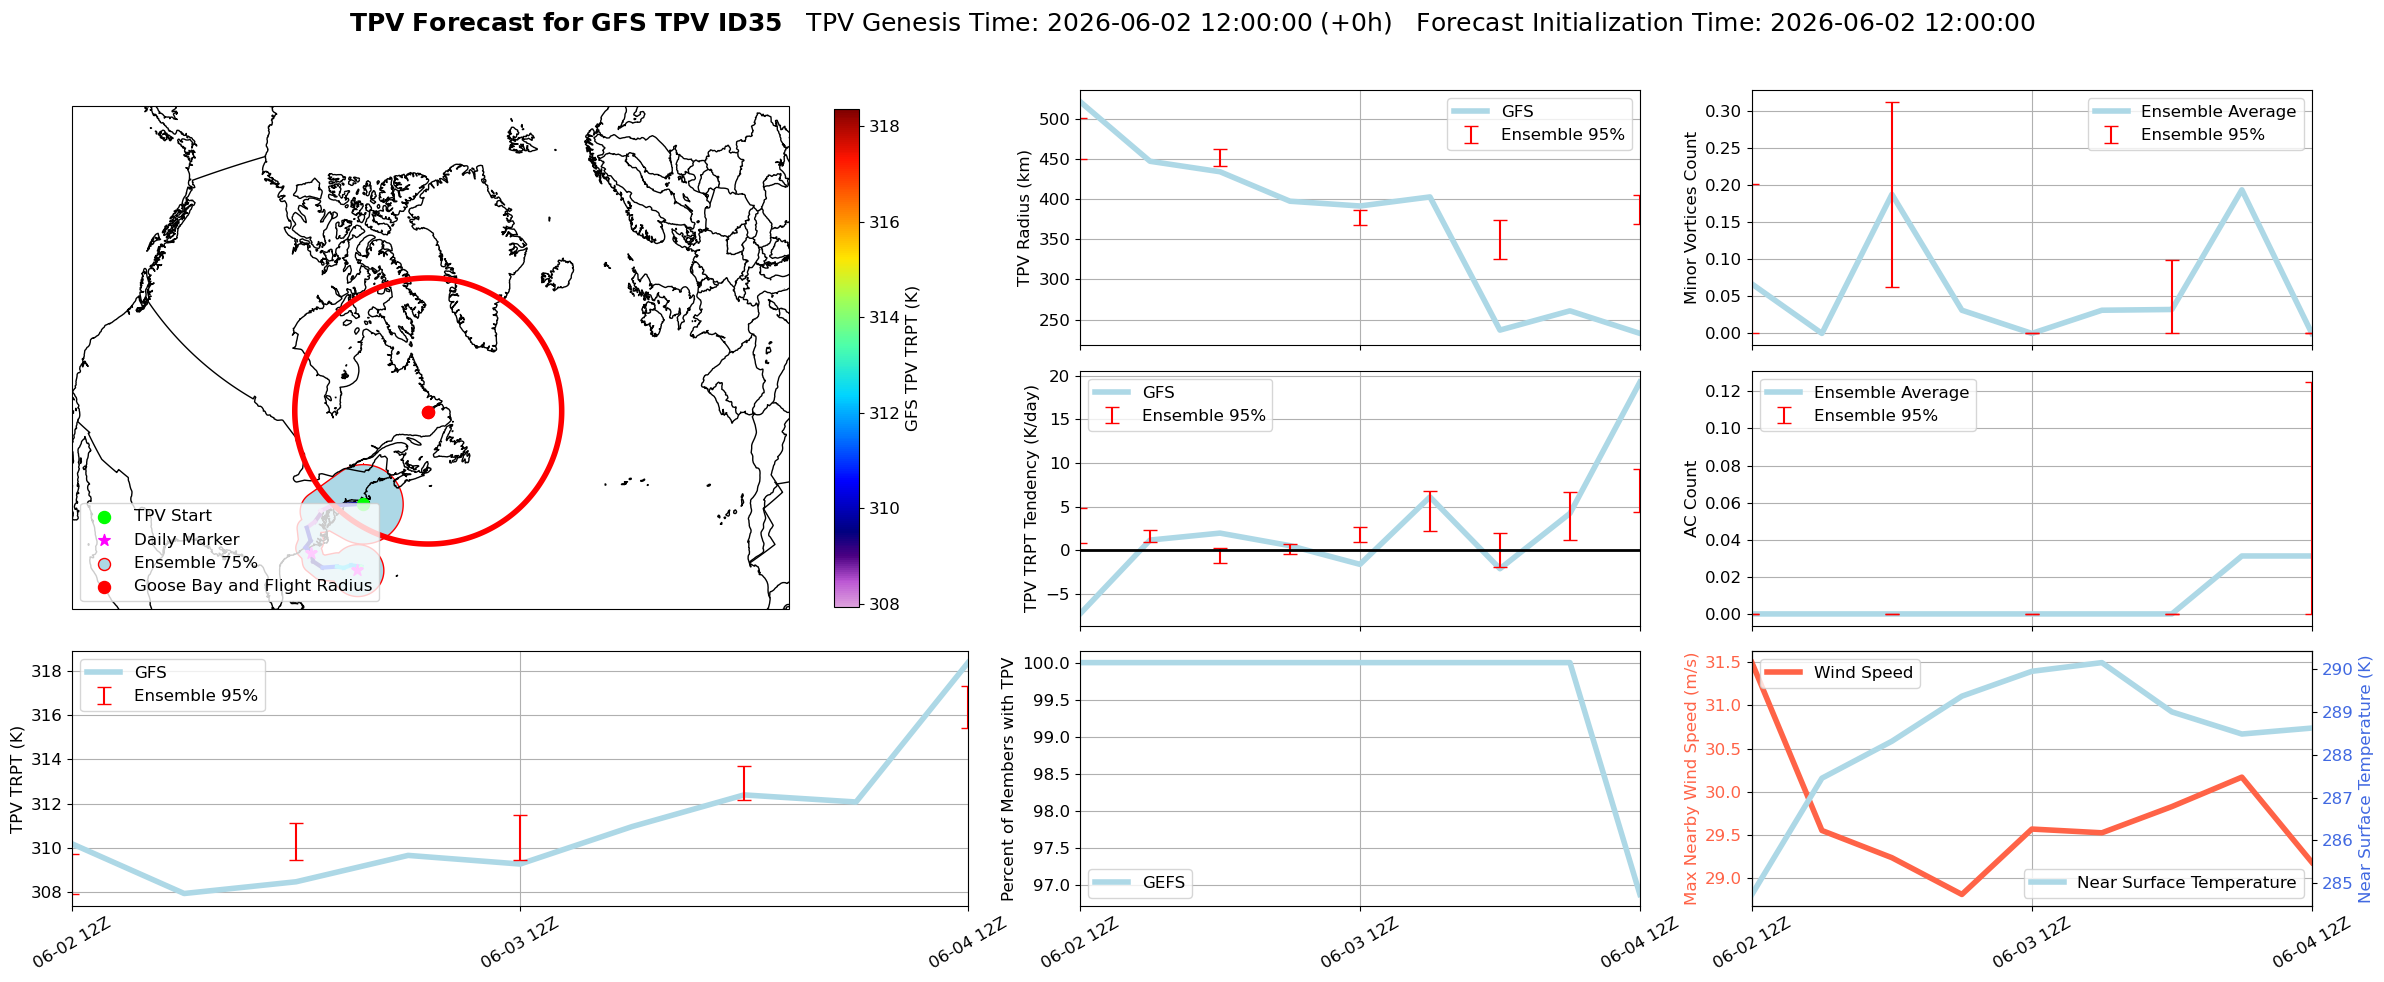2384x982 pixels.
Task: Click 06-04 12Z tick under wind speed plot
Action: (2311, 943)
